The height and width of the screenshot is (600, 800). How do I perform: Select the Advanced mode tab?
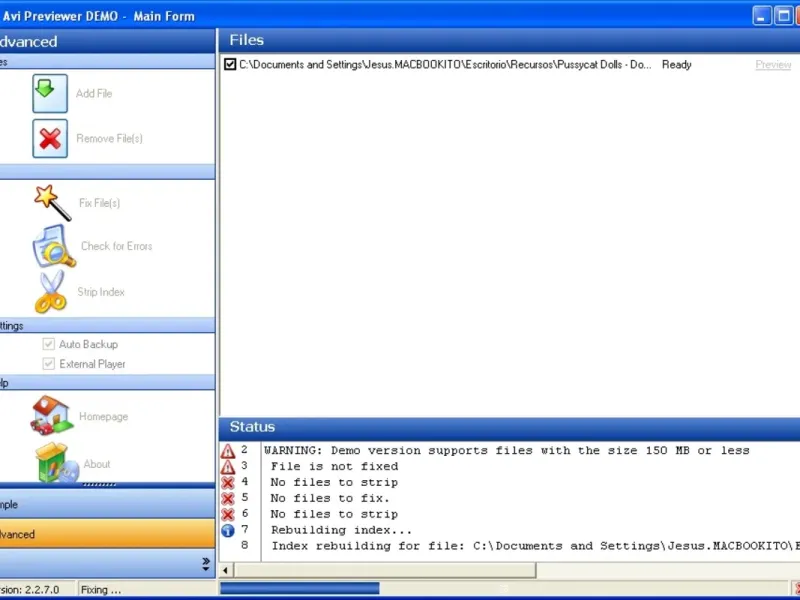tap(107, 534)
